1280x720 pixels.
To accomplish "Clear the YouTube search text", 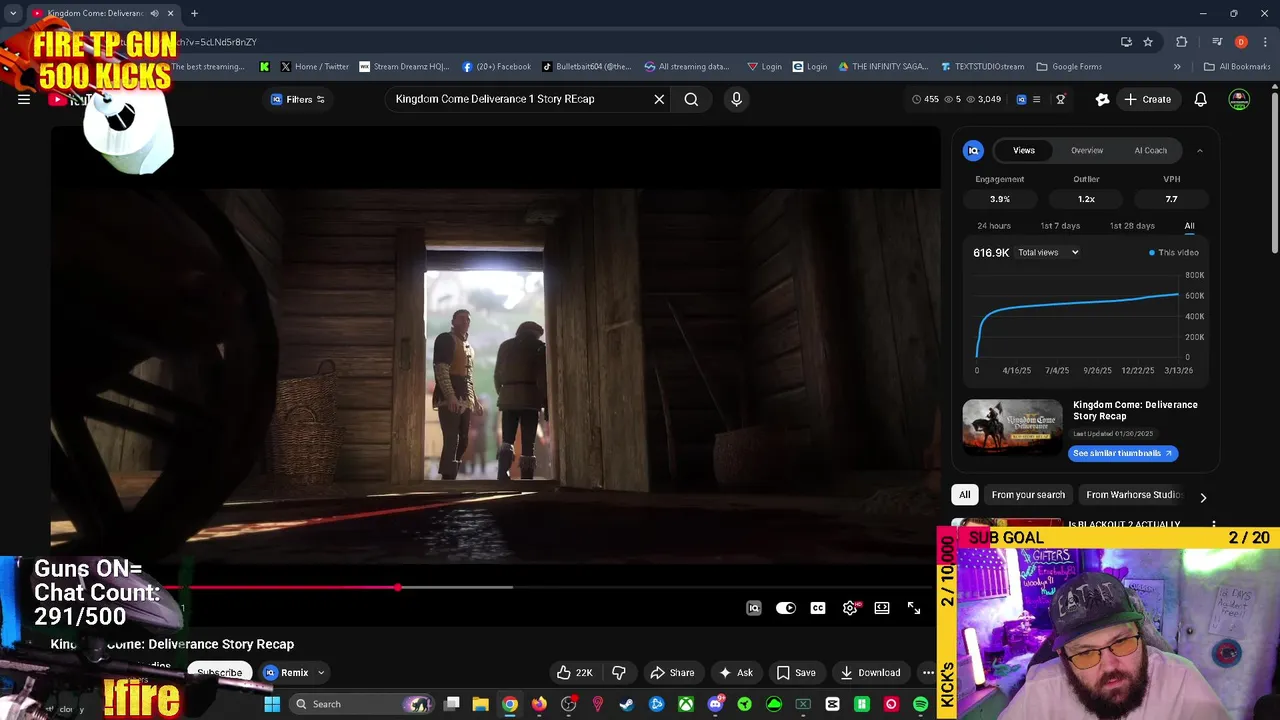I will 659,99.
